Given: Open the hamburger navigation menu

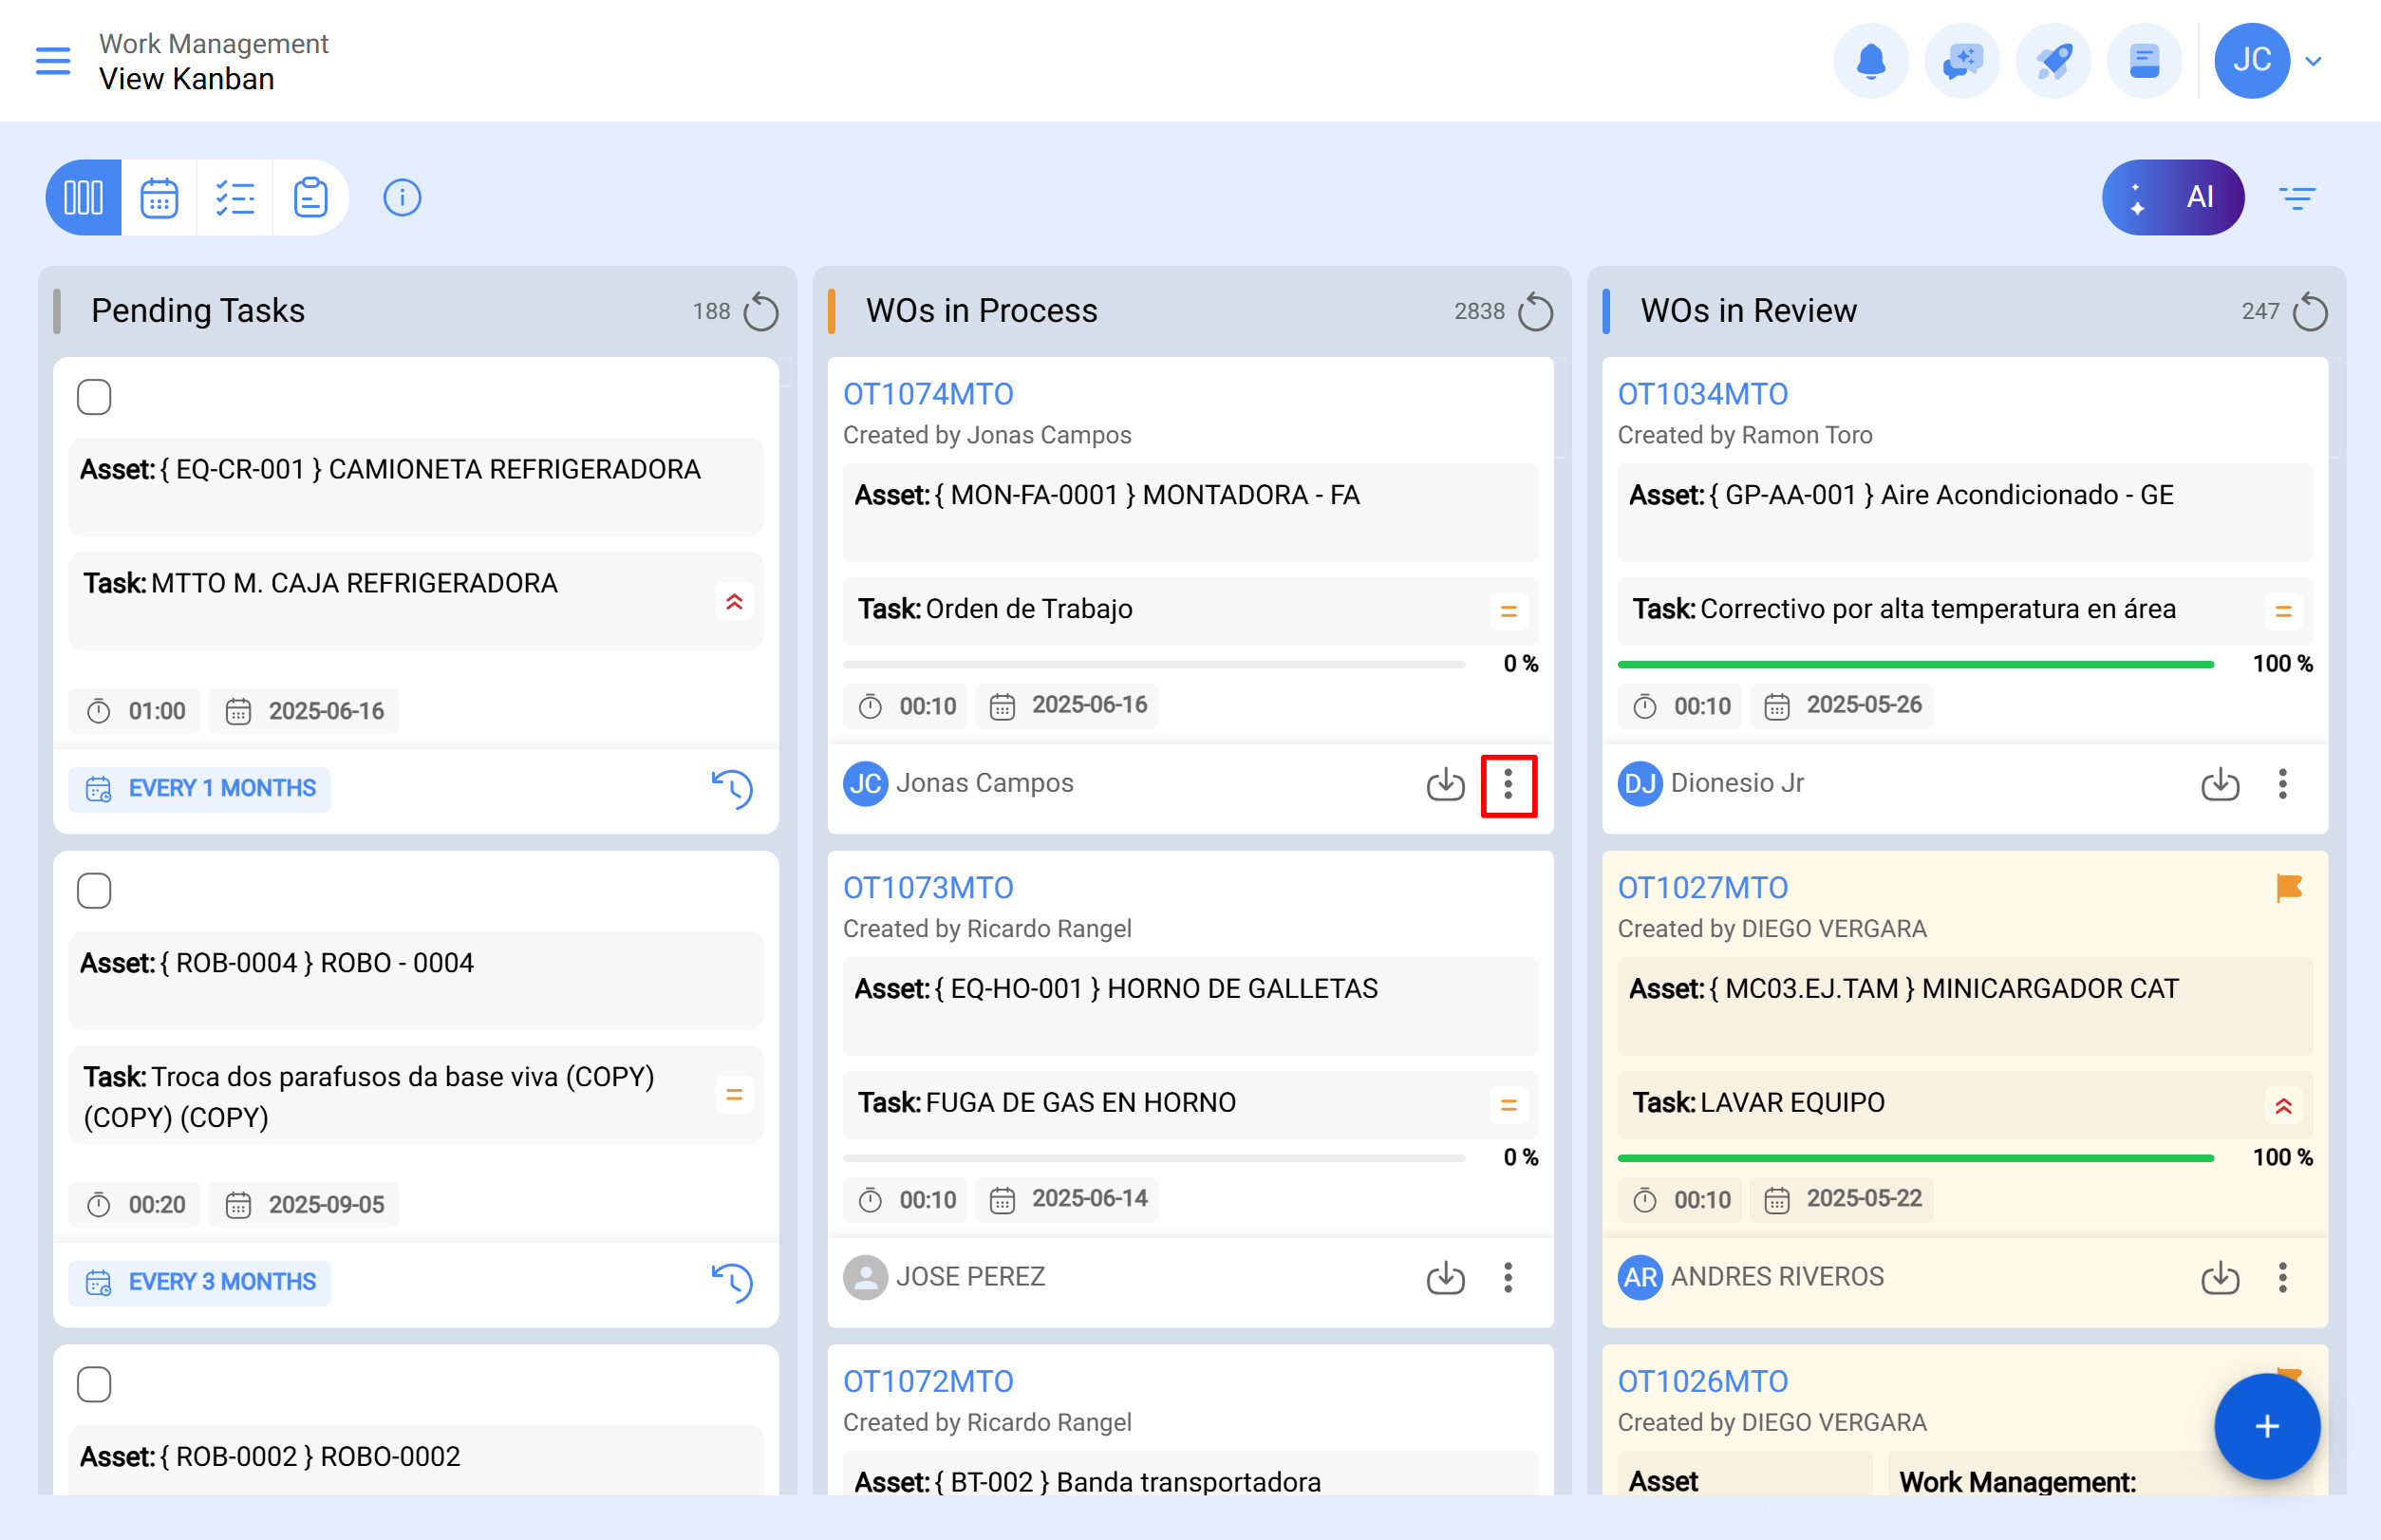Looking at the screenshot, I should (53, 60).
